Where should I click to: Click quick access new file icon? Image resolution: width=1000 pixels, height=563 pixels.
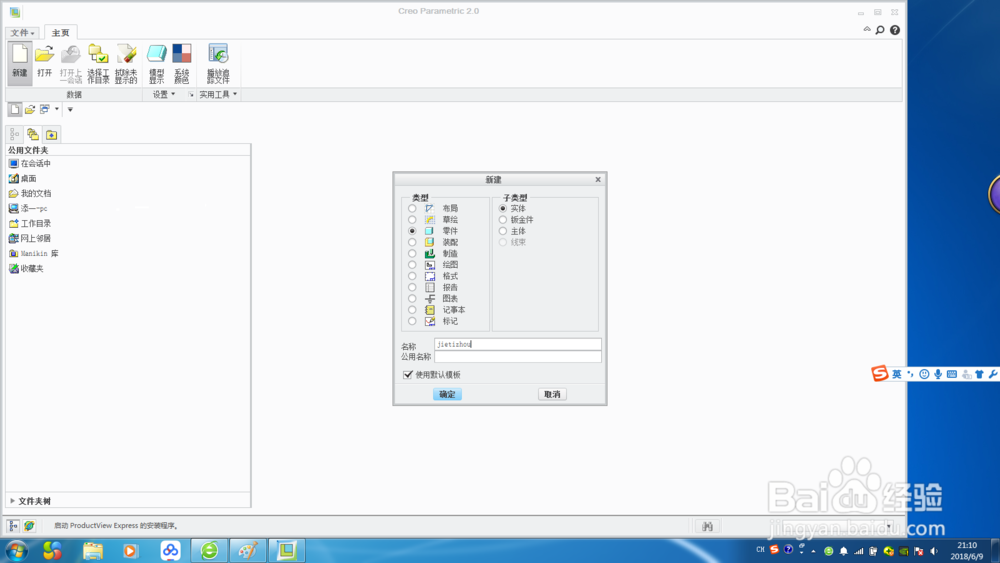tap(15, 110)
